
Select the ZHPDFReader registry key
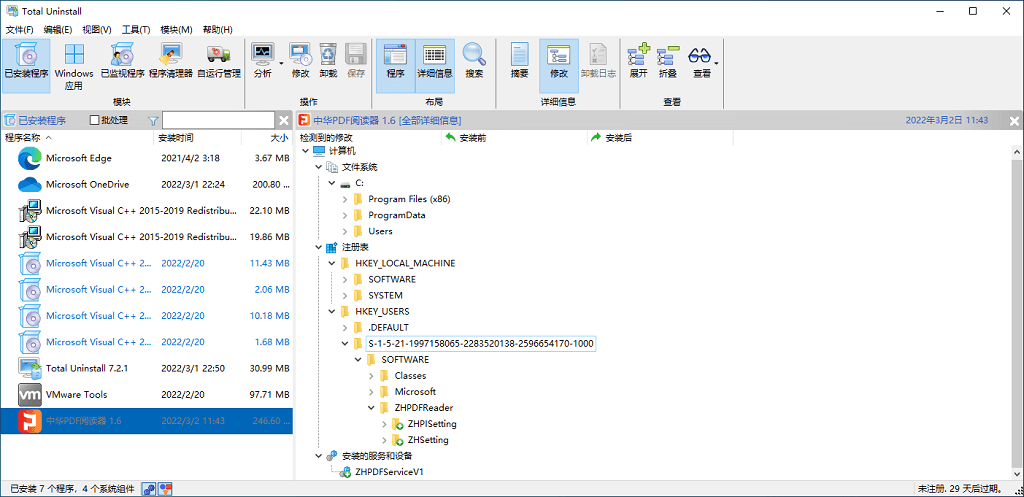coord(424,408)
